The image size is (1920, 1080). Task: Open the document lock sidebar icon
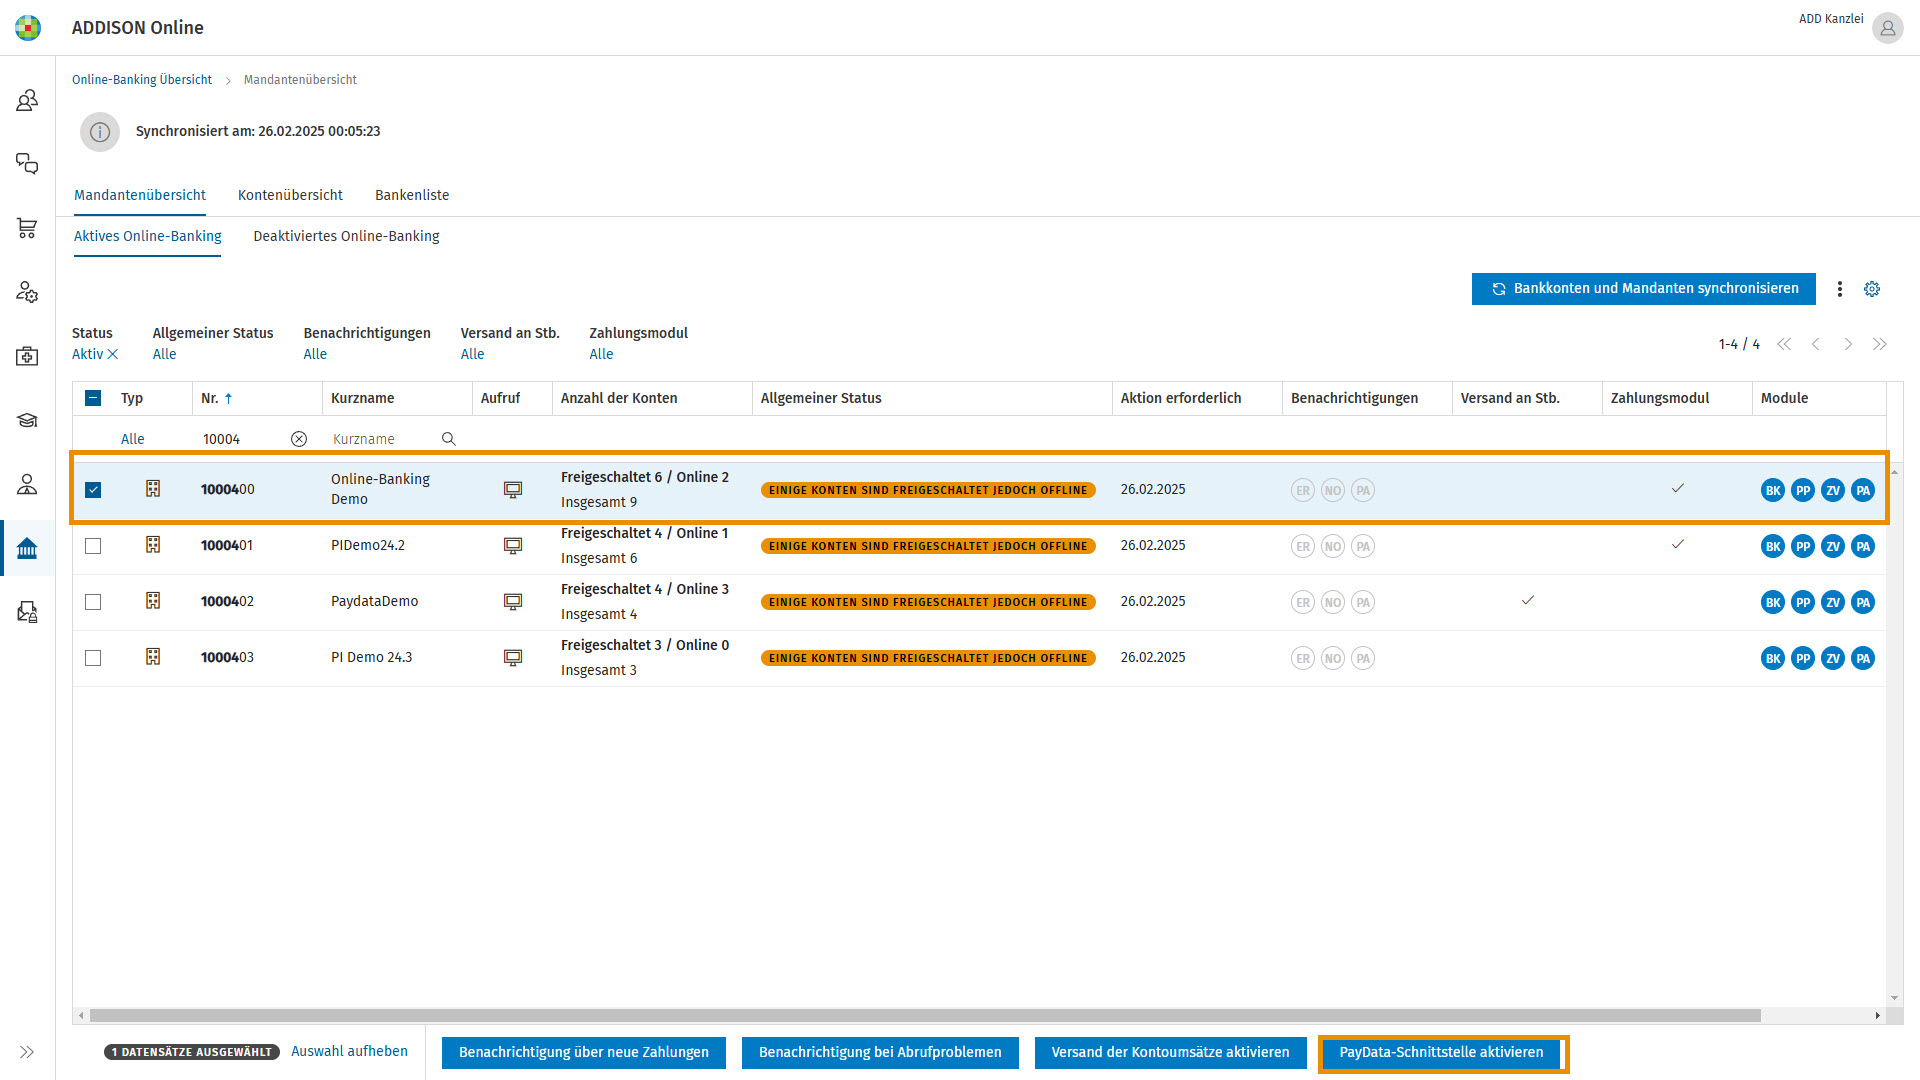click(27, 612)
